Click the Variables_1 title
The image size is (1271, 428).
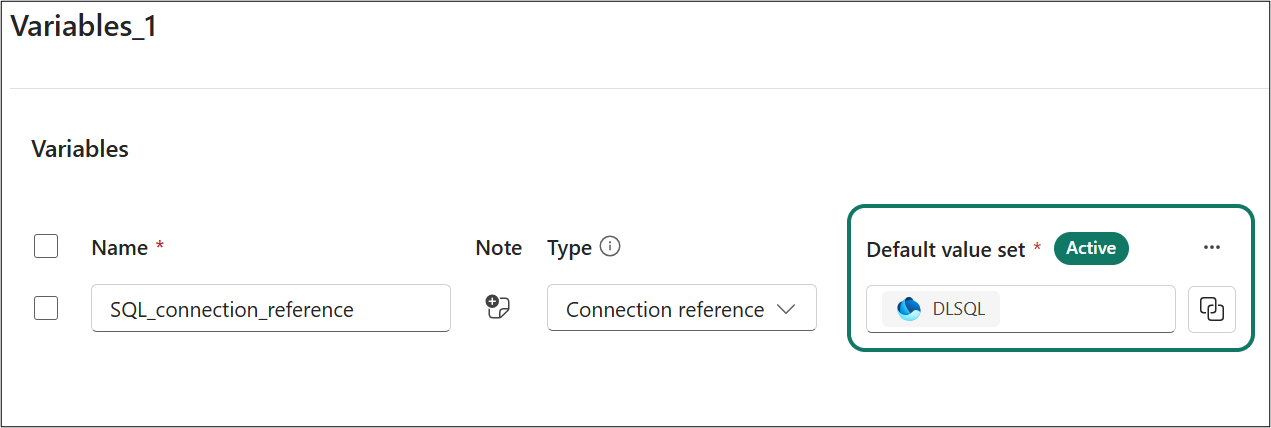click(x=84, y=27)
